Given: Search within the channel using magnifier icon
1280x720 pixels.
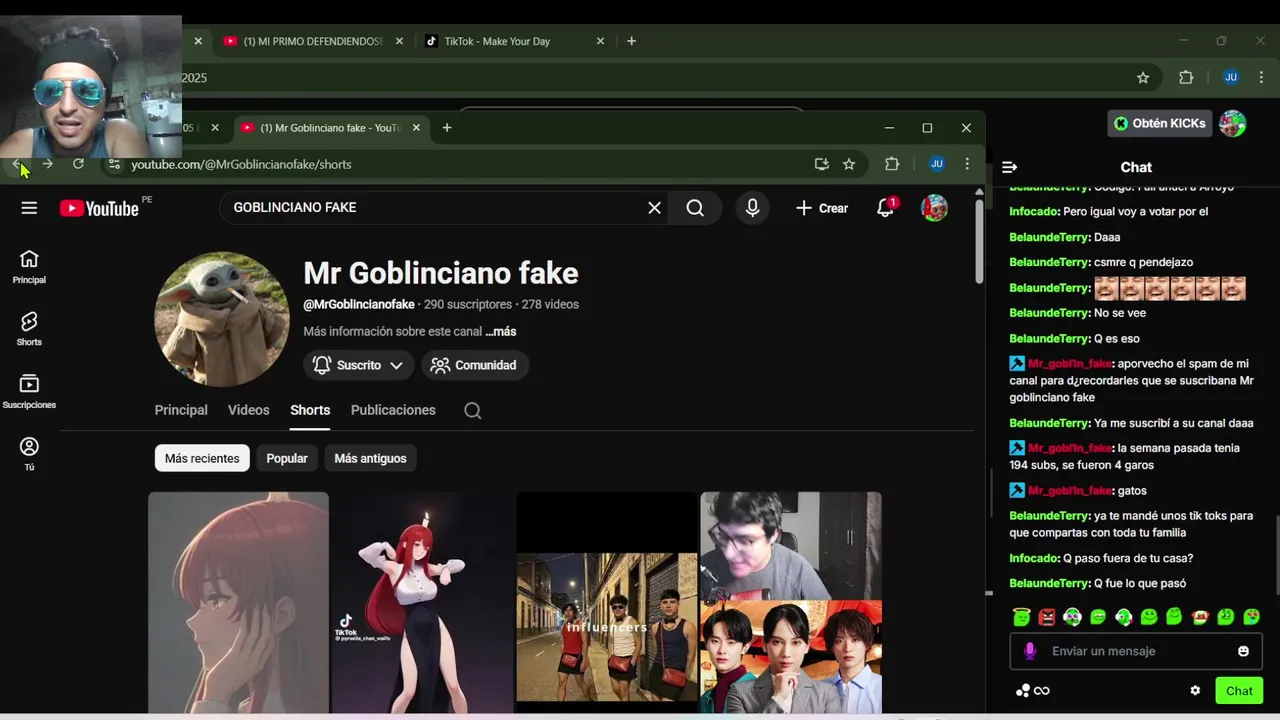Looking at the screenshot, I should tap(473, 410).
